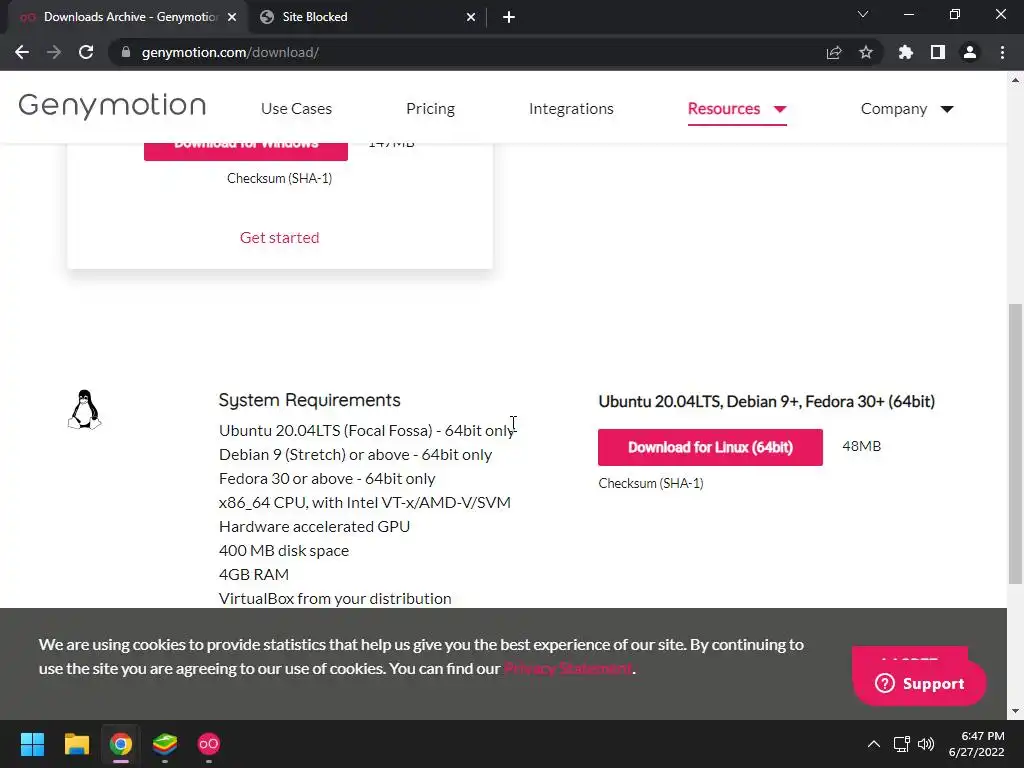The height and width of the screenshot is (768, 1024).
Task: Go back to the previous page
Action: click(22, 52)
